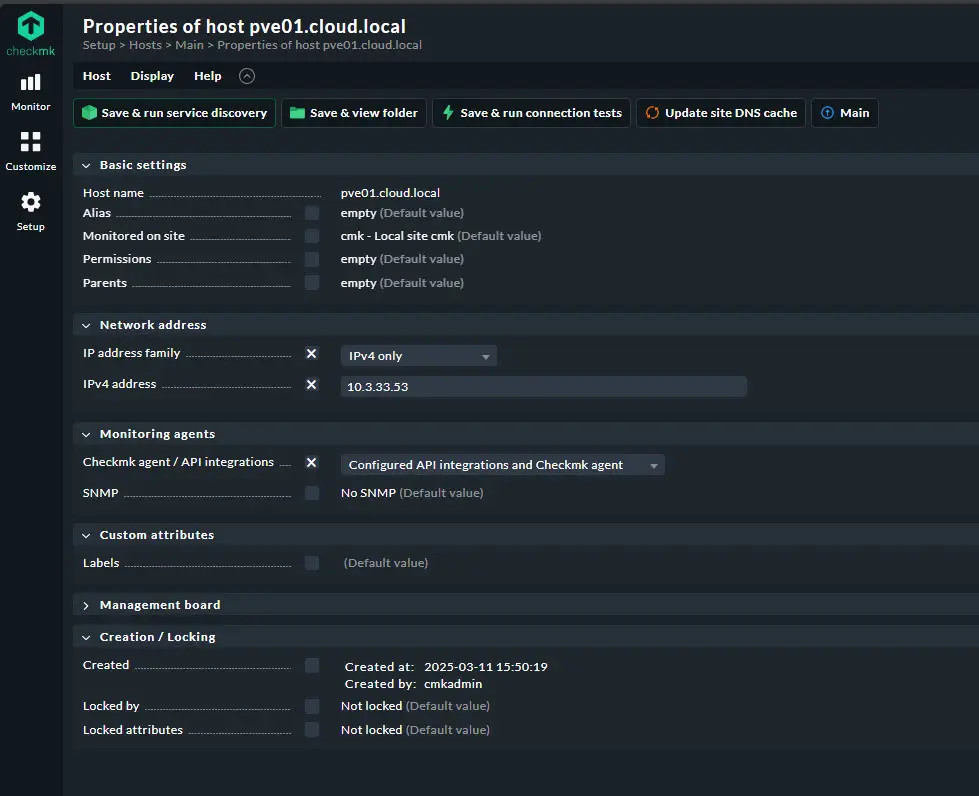Click the Main button
The image size is (979, 796).
pyautogui.click(x=845, y=113)
